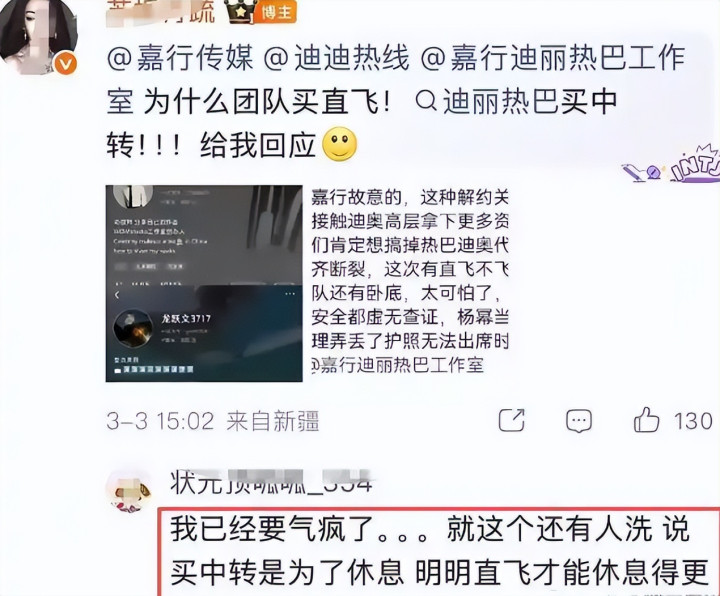Click the magnifier search icon before 迪丽热巴
The width and height of the screenshot is (720, 596).
[x=426, y=102]
